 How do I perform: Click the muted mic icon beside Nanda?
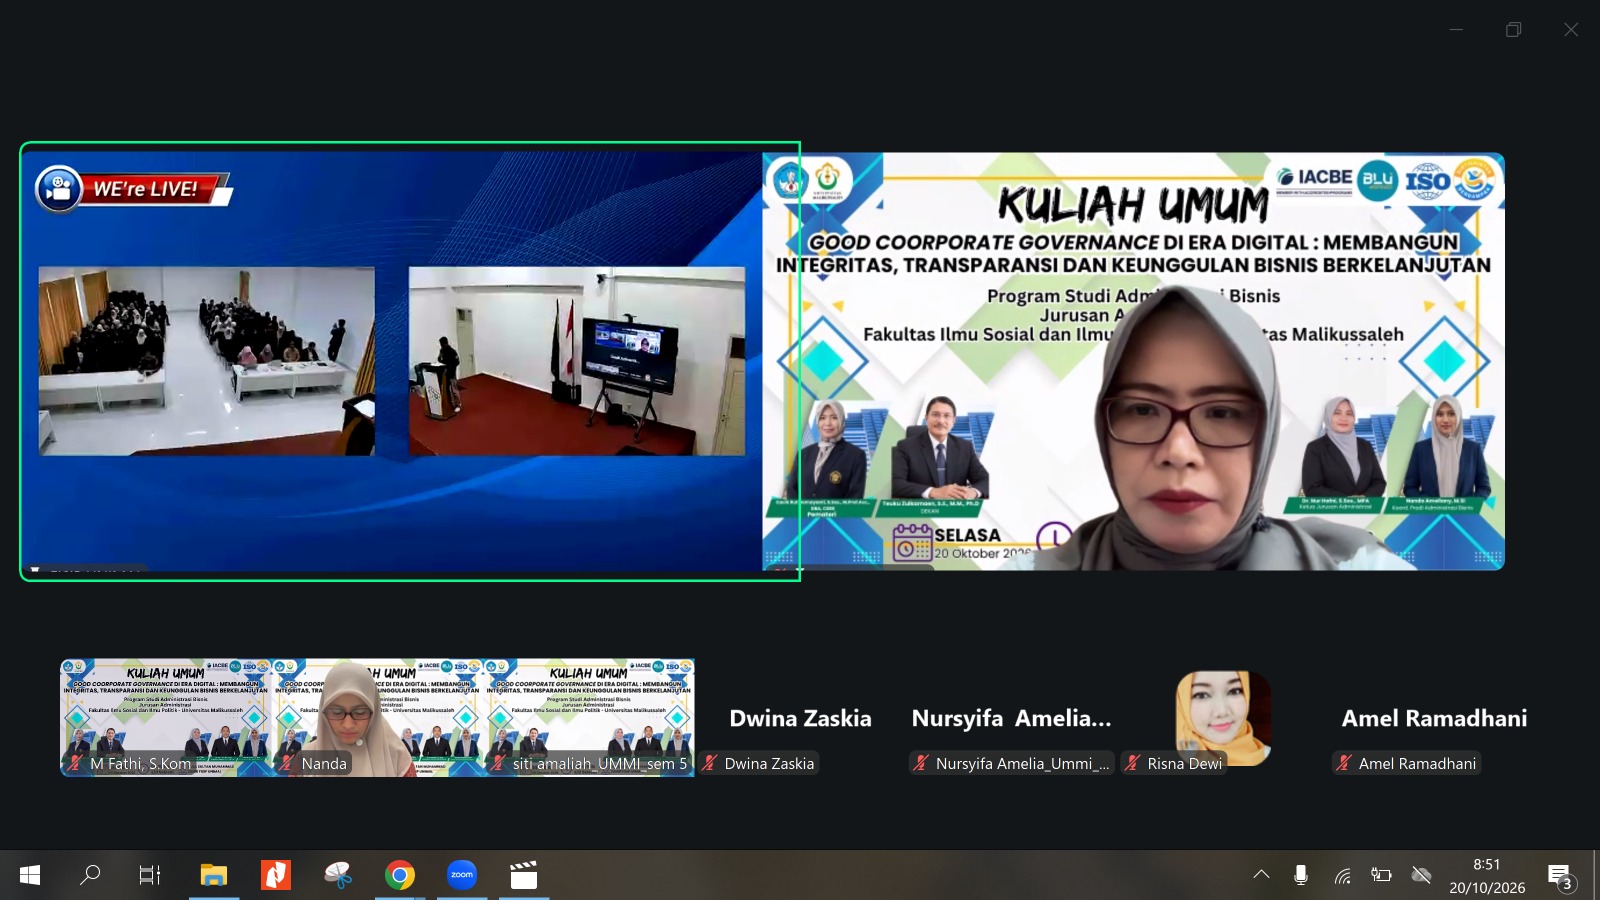pos(287,763)
